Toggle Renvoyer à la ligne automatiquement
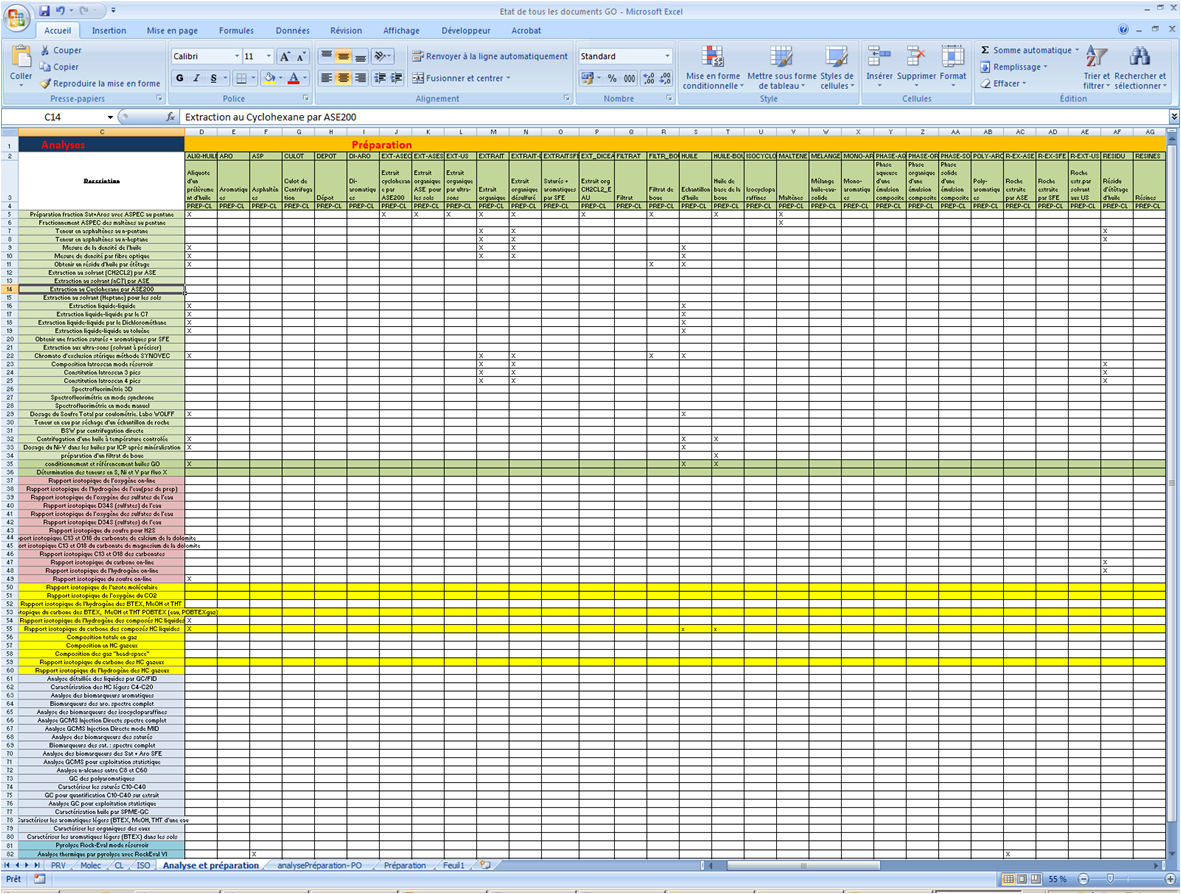Viewport: 1181px width, 894px height. point(489,56)
